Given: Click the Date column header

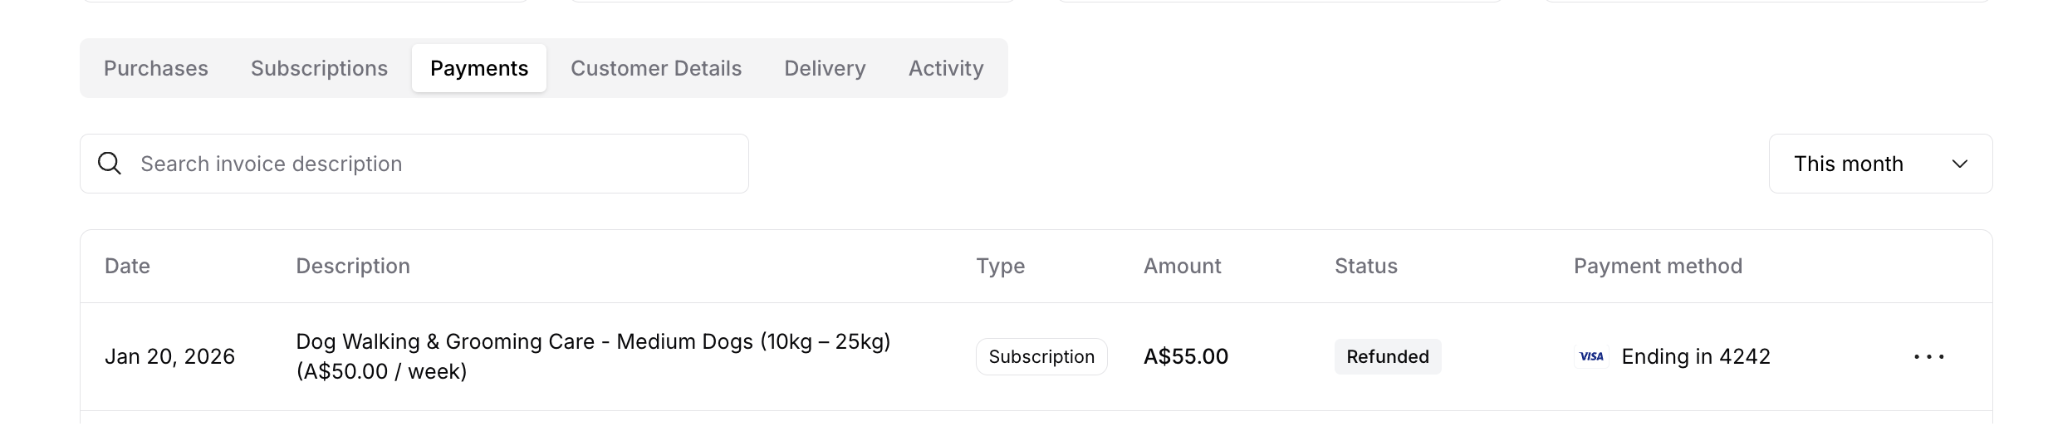Looking at the screenshot, I should click(127, 266).
